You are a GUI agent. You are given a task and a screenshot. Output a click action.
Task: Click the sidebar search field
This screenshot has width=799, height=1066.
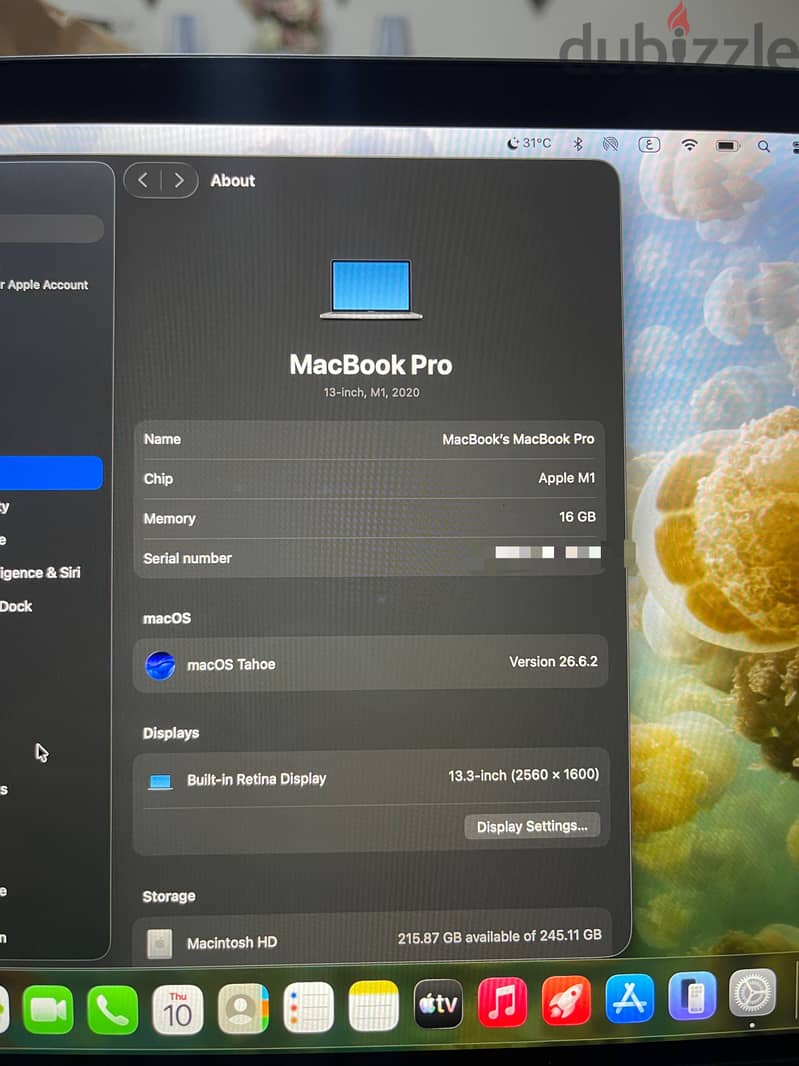(52, 228)
